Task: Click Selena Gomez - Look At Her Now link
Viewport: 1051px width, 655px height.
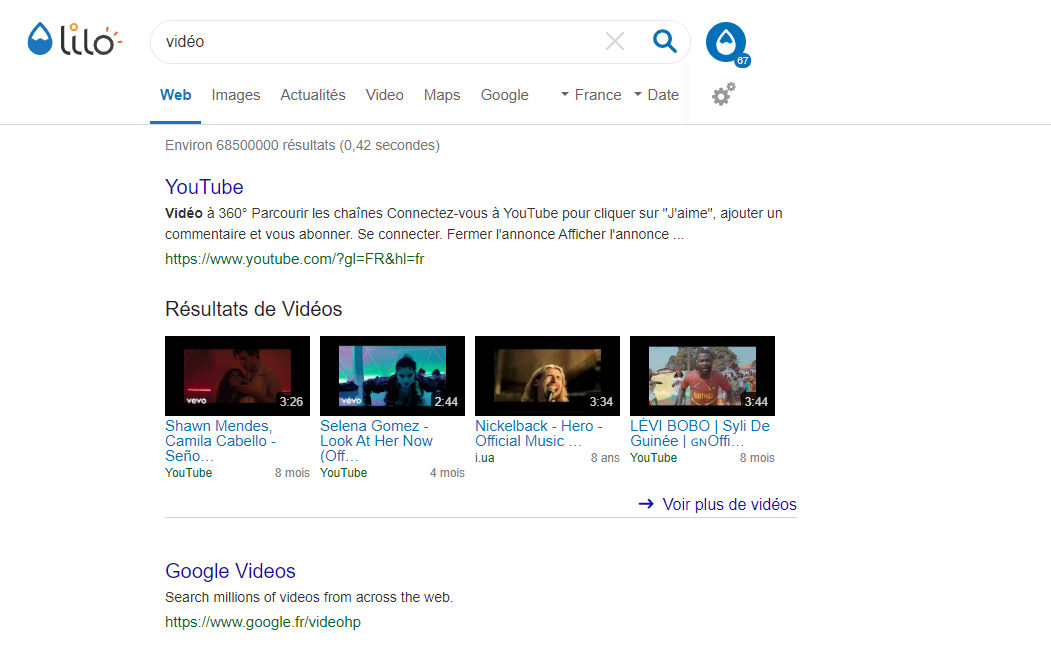Action: [x=376, y=440]
